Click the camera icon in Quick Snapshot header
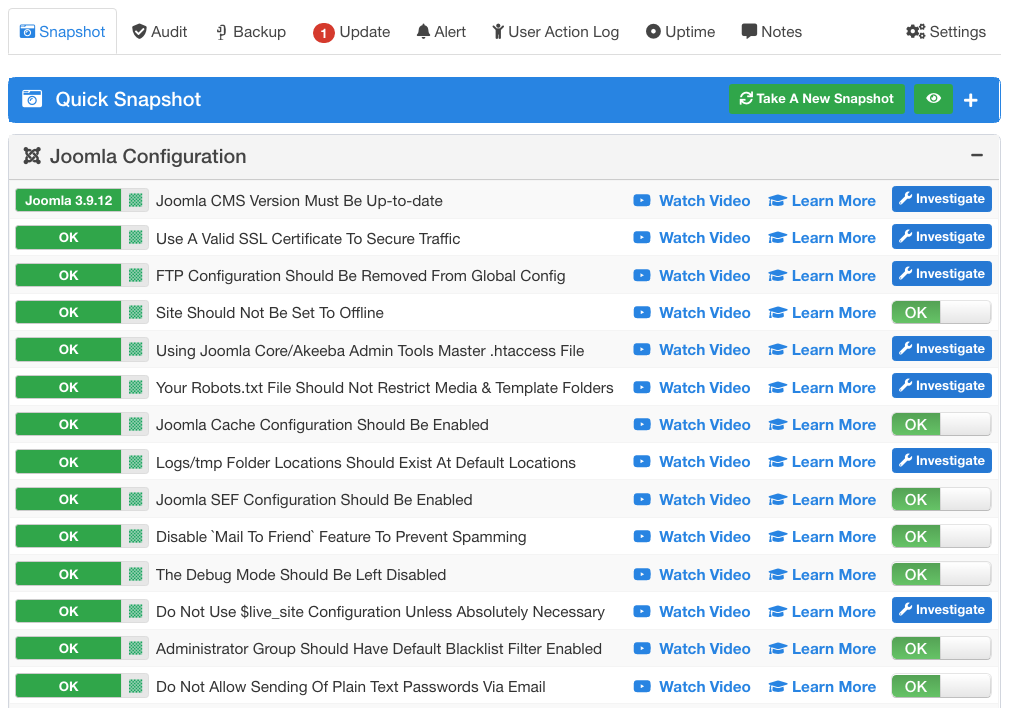This screenshot has height=708, width=1009. (32, 99)
